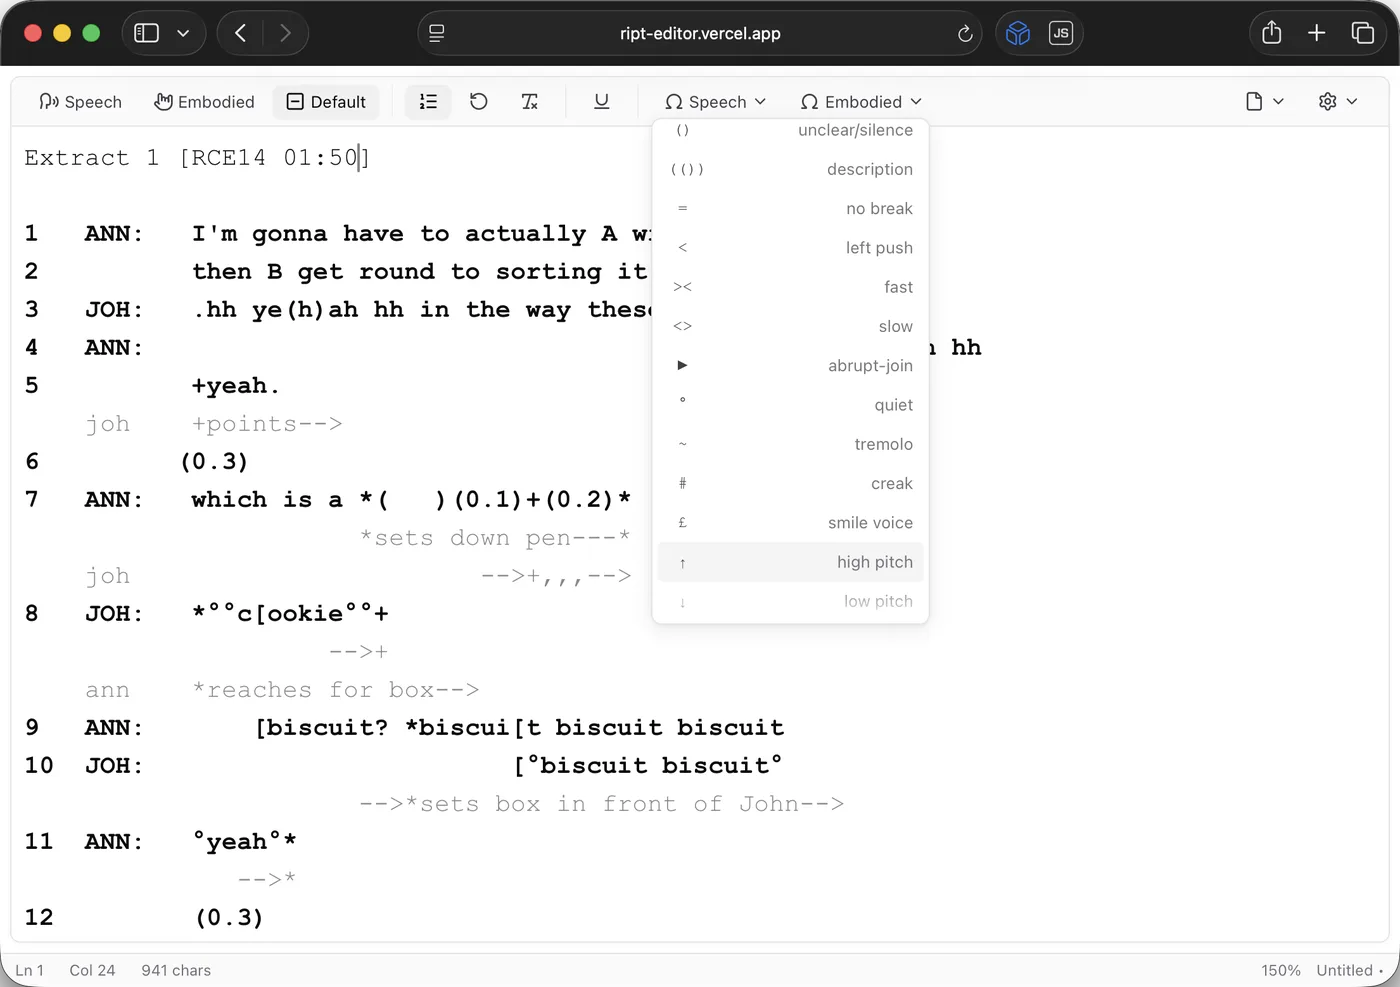Open the Safari share icon
This screenshot has width=1400, height=987.
pos(1272,33)
